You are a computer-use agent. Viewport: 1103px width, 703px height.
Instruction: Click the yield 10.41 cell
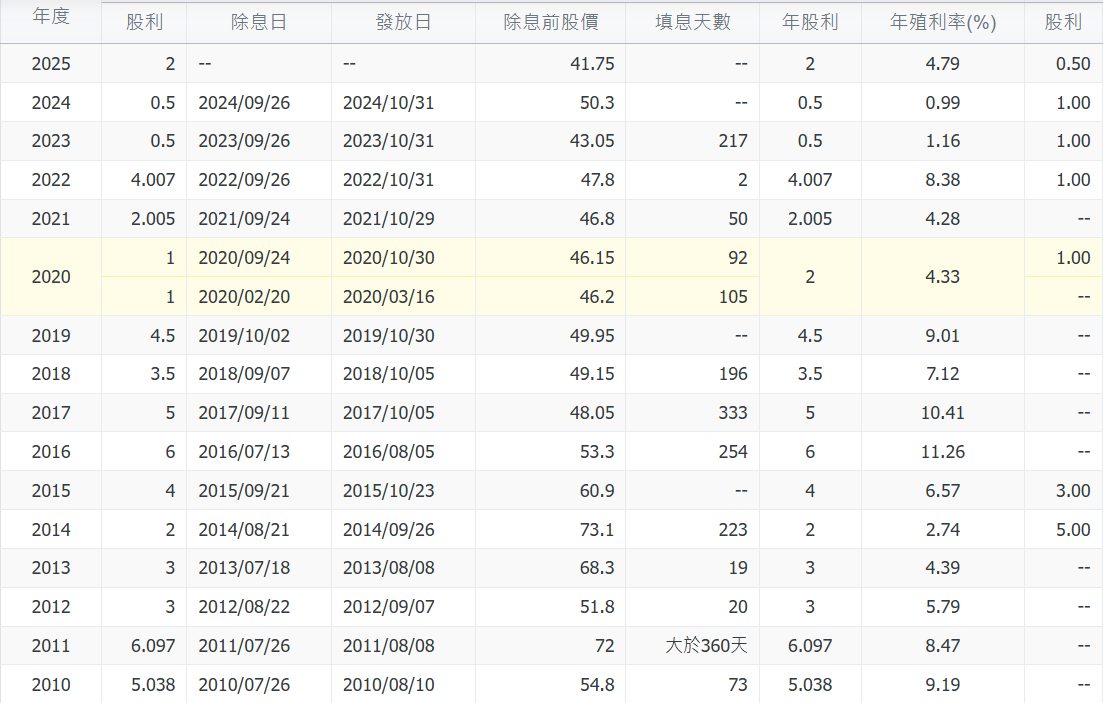943,413
